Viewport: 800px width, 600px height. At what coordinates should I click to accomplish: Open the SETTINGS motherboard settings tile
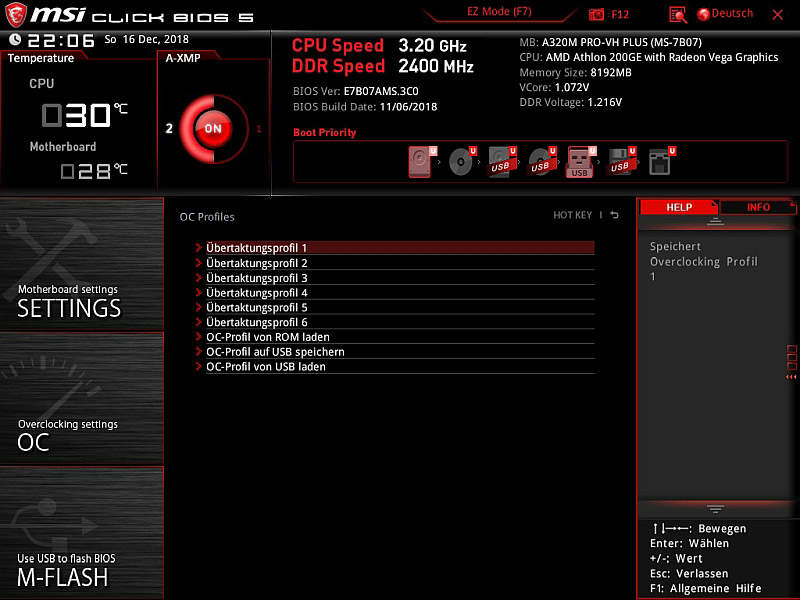(x=82, y=264)
